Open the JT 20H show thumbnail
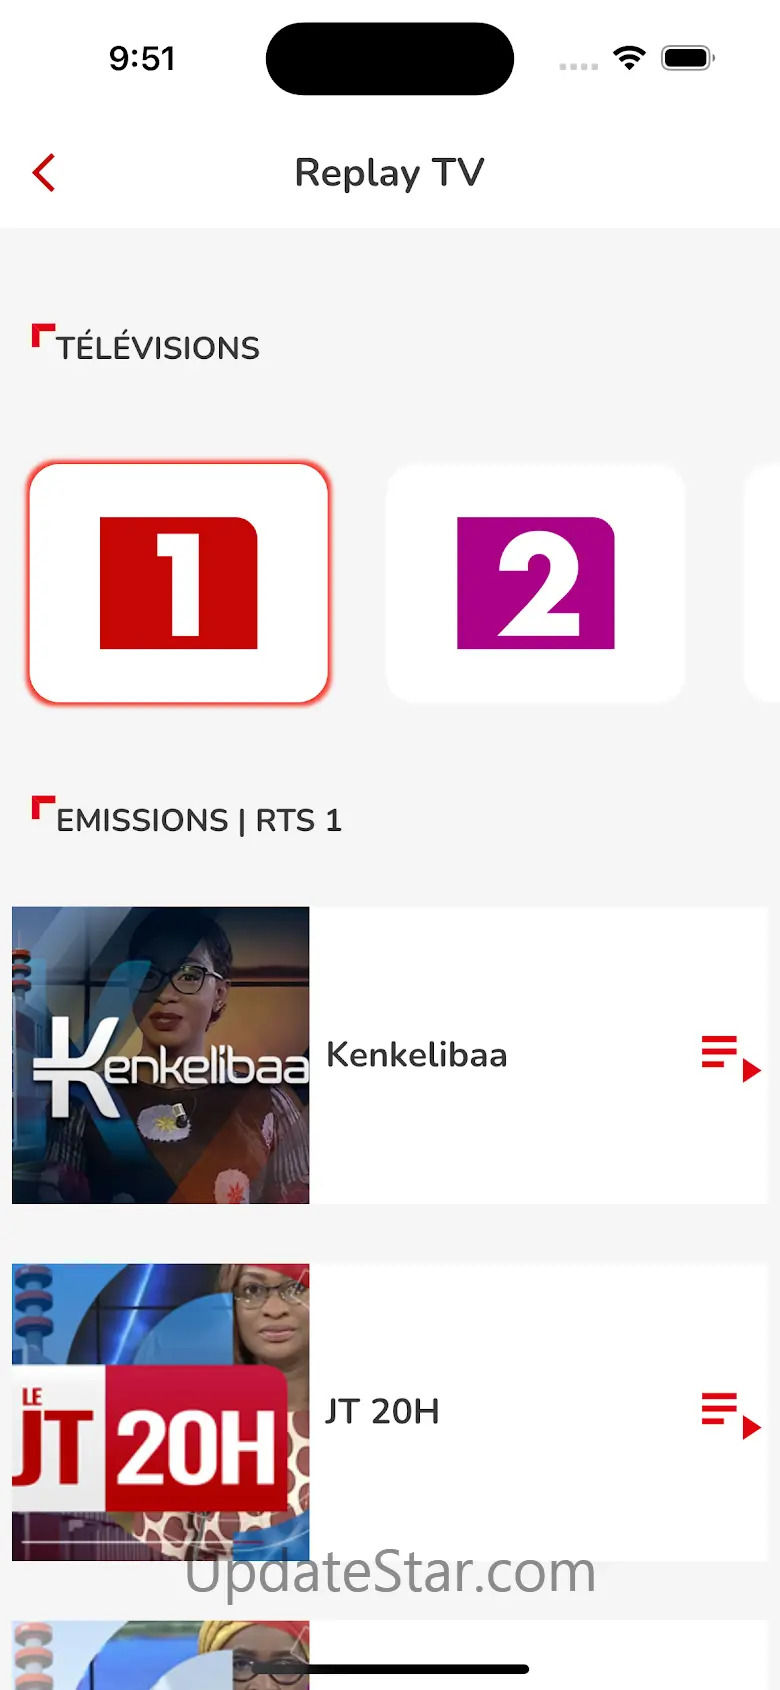The width and height of the screenshot is (780, 1690). (x=160, y=1412)
